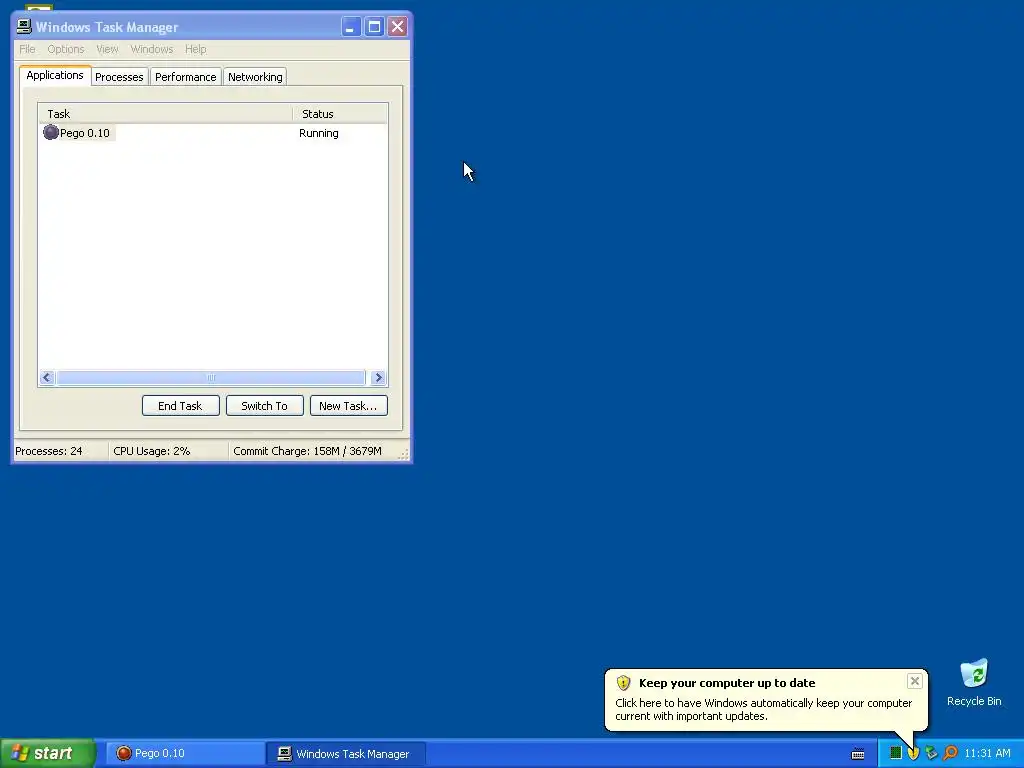Viewport: 1024px width, 768px height.
Task: Click the task list right scroll arrow
Action: (377, 377)
